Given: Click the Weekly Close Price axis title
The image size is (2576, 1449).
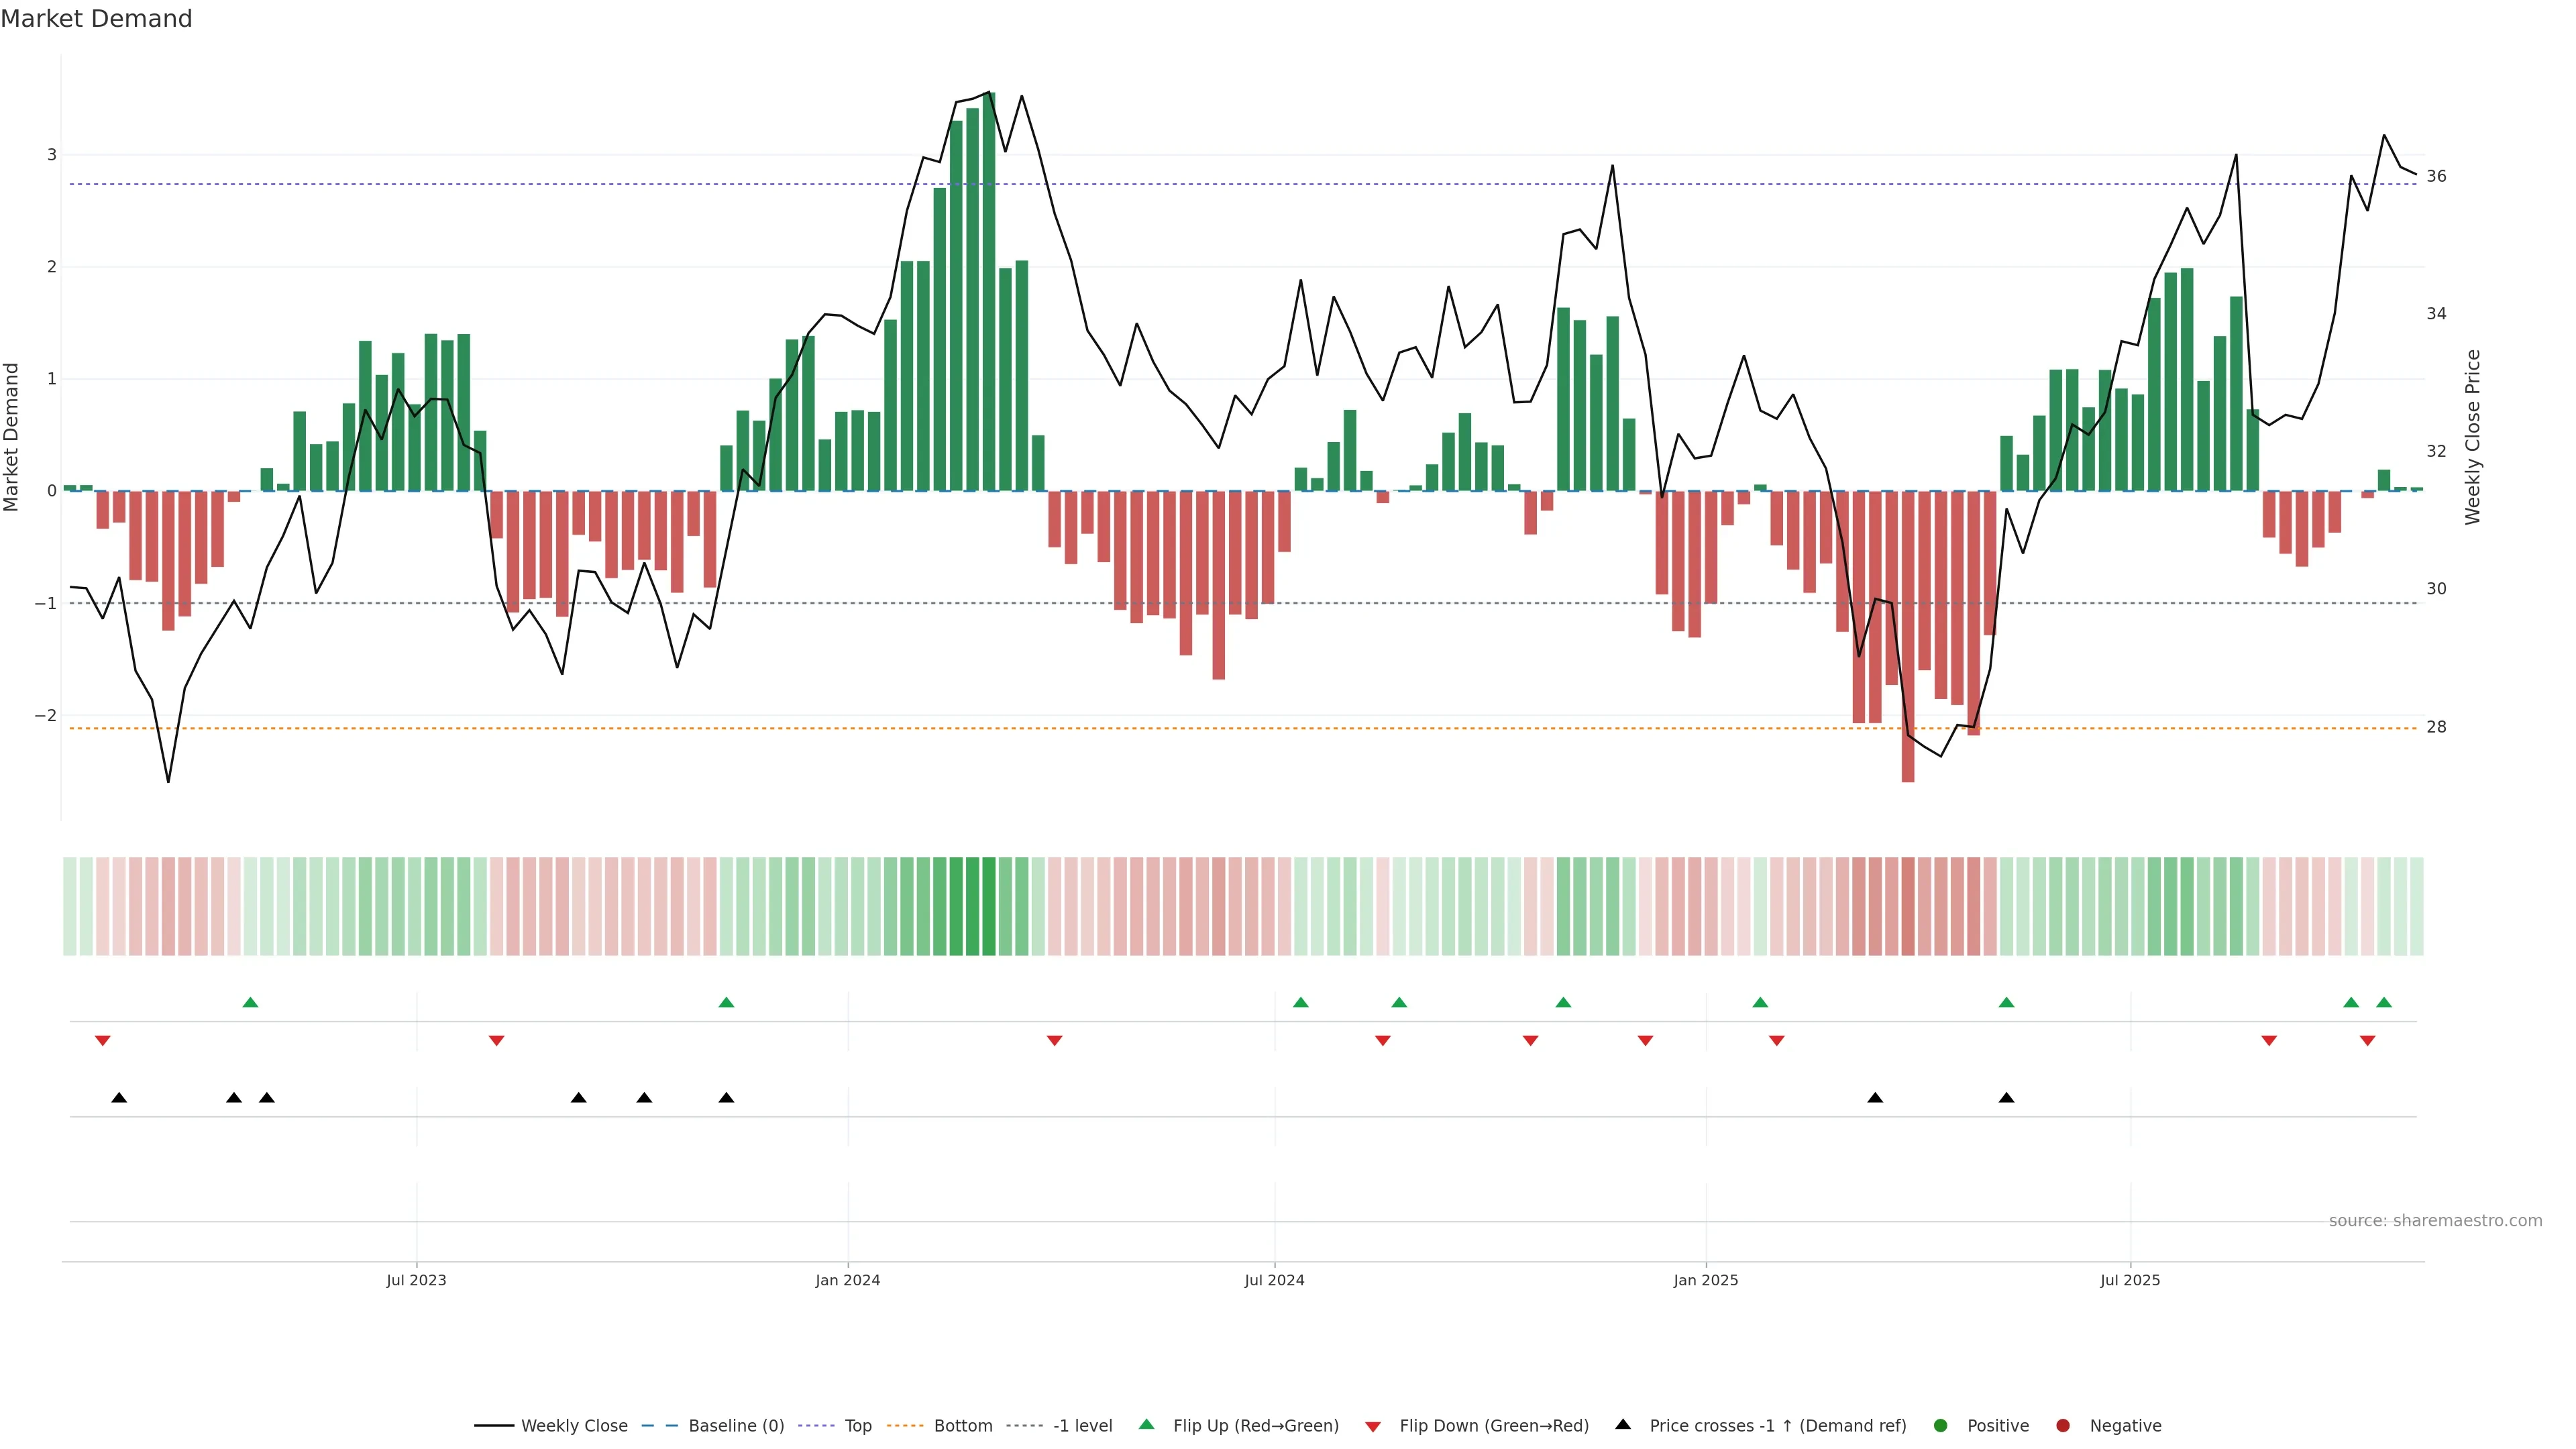Looking at the screenshot, I should click(x=2473, y=437).
